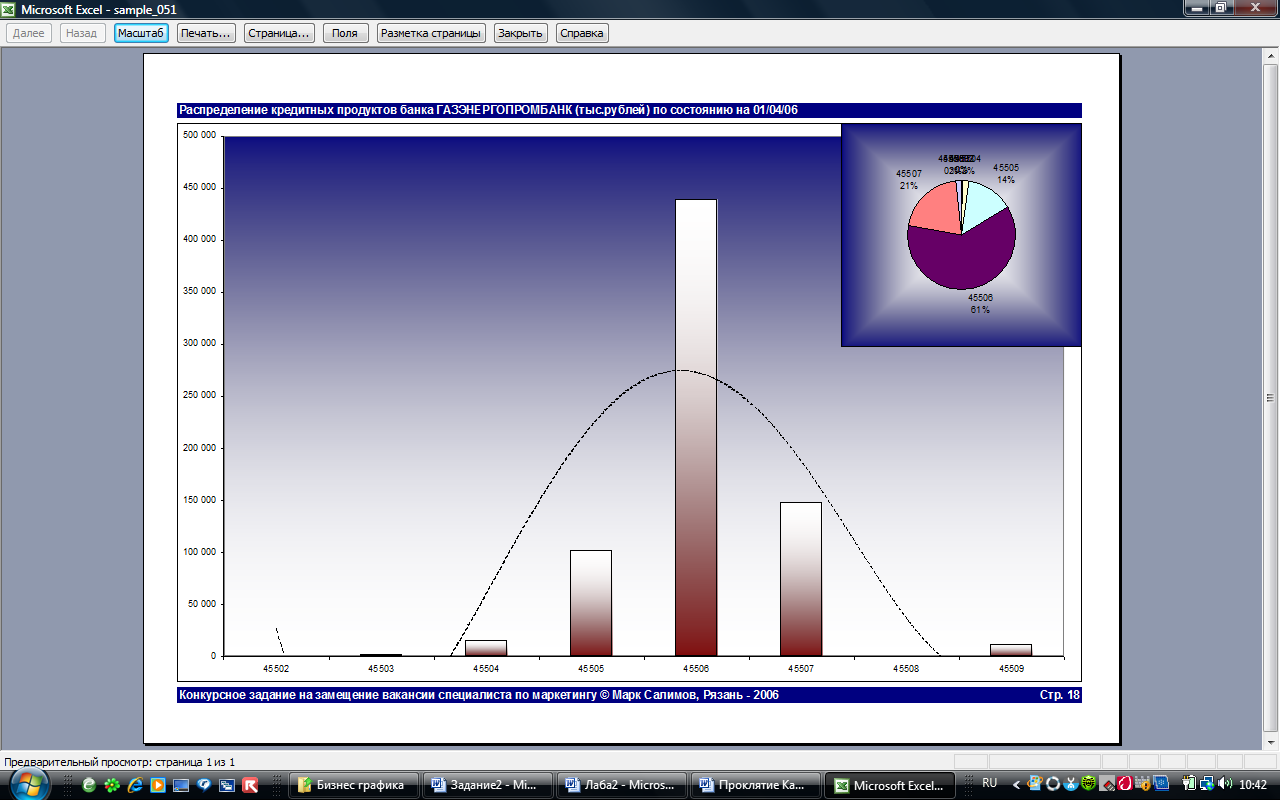Switch to Разметка страницы view
Screen dimensions: 1280x800
click(x=431, y=33)
